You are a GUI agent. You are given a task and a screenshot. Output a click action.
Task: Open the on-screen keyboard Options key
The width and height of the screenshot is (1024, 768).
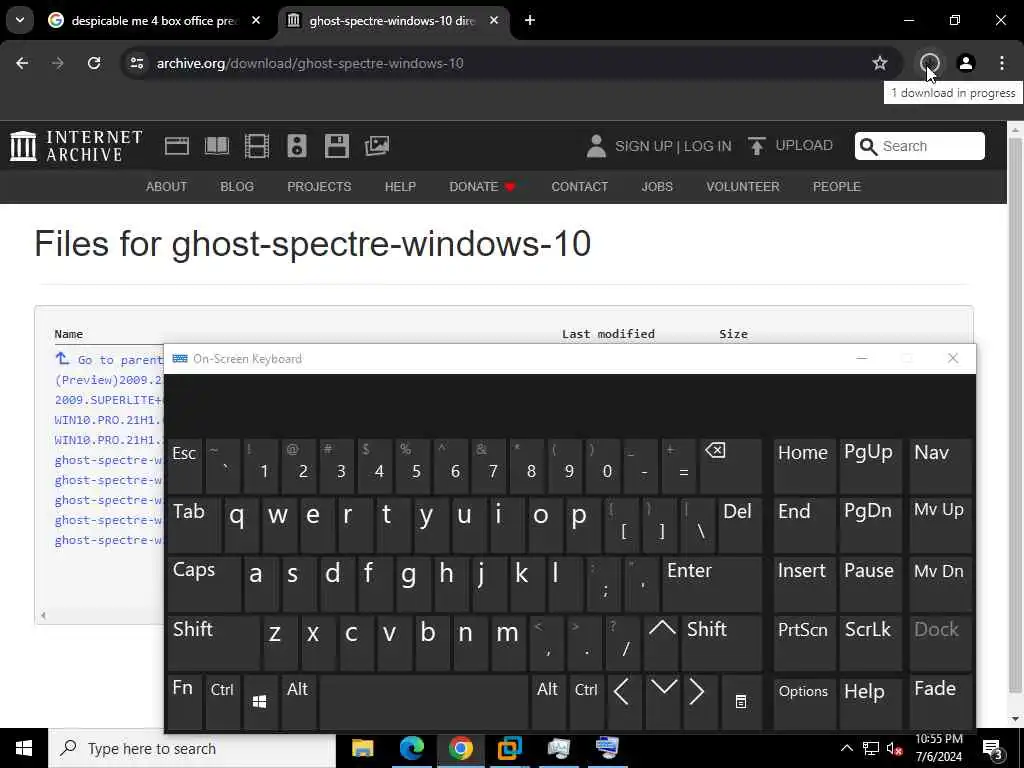(804, 702)
